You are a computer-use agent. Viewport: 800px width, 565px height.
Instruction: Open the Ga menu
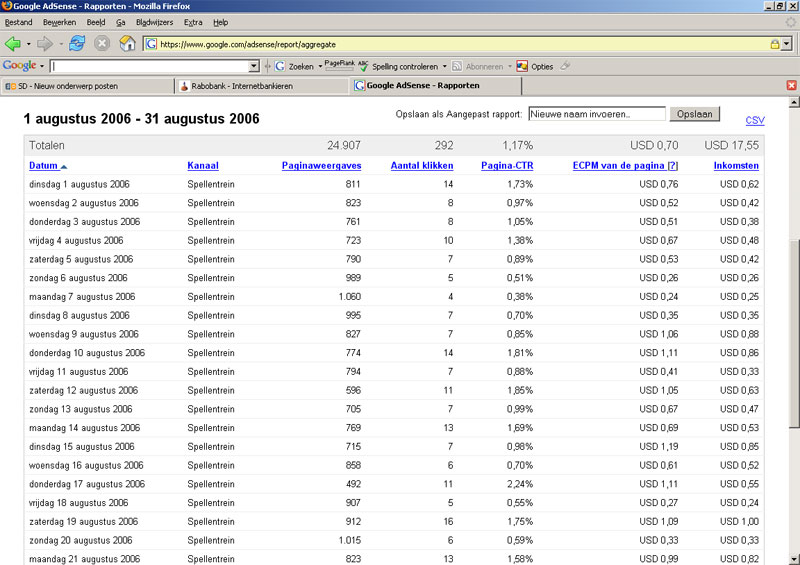tap(120, 22)
